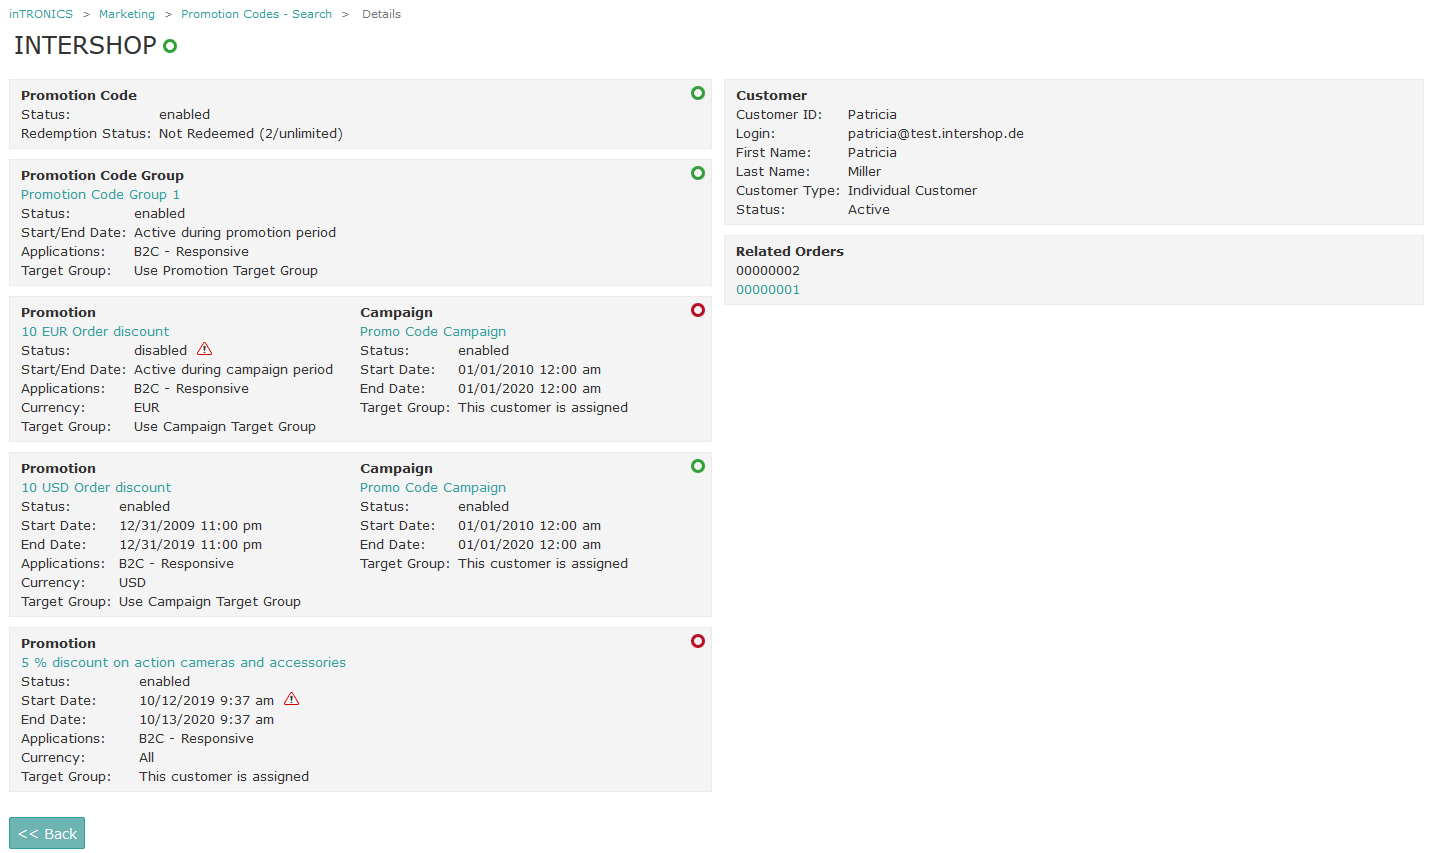Screen dimensions: 1436x853
Task: Click order number 00000002 under Related Orders
Action: [x=768, y=270]
